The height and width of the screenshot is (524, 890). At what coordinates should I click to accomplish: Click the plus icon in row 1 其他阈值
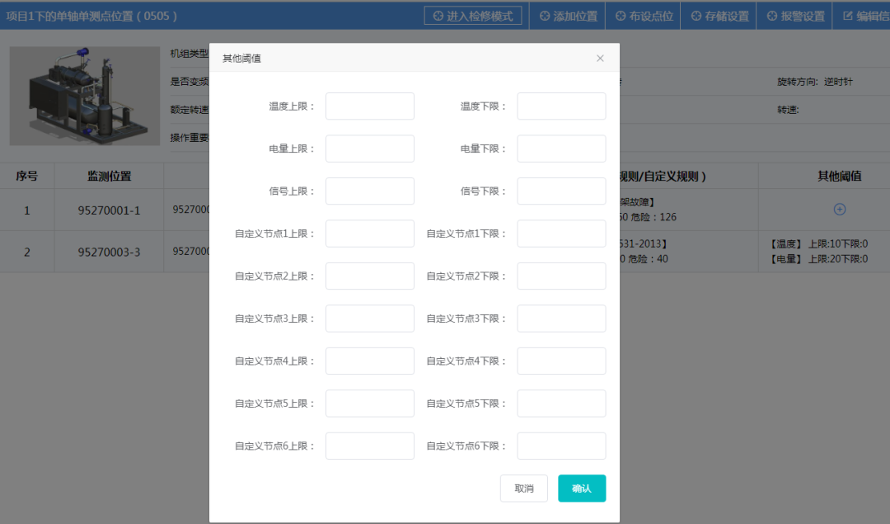[839, 209]
